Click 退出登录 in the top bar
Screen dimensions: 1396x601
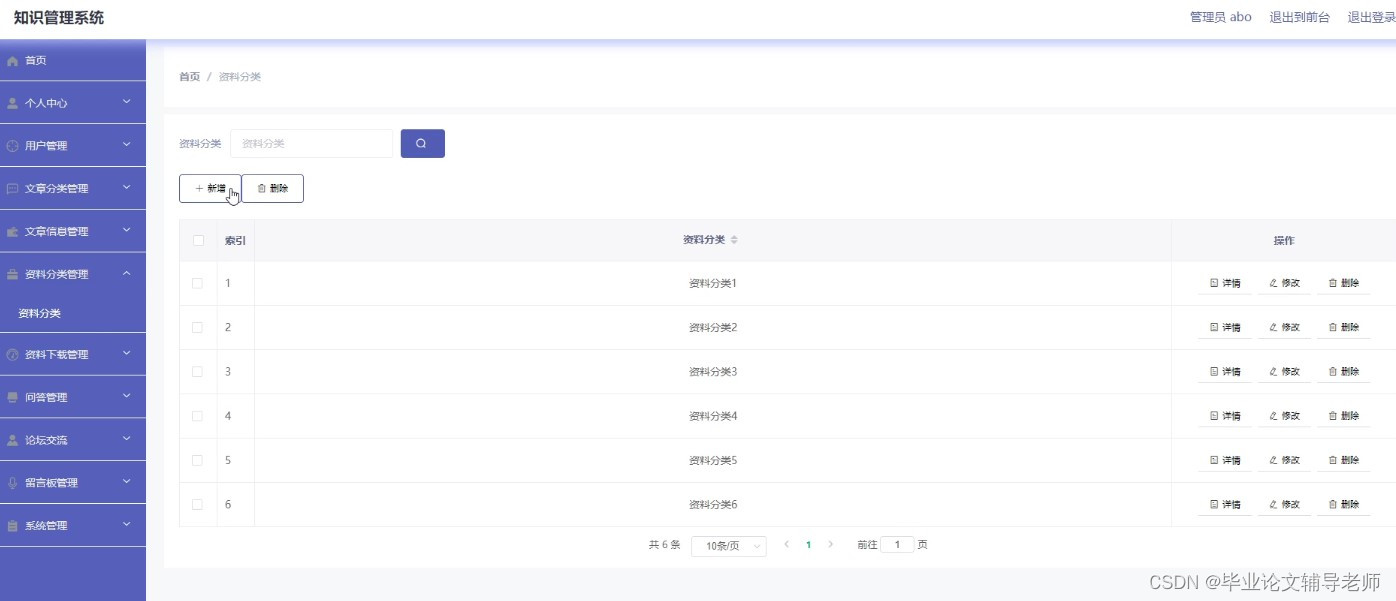pyautogui.click(x=1371, y=17)
